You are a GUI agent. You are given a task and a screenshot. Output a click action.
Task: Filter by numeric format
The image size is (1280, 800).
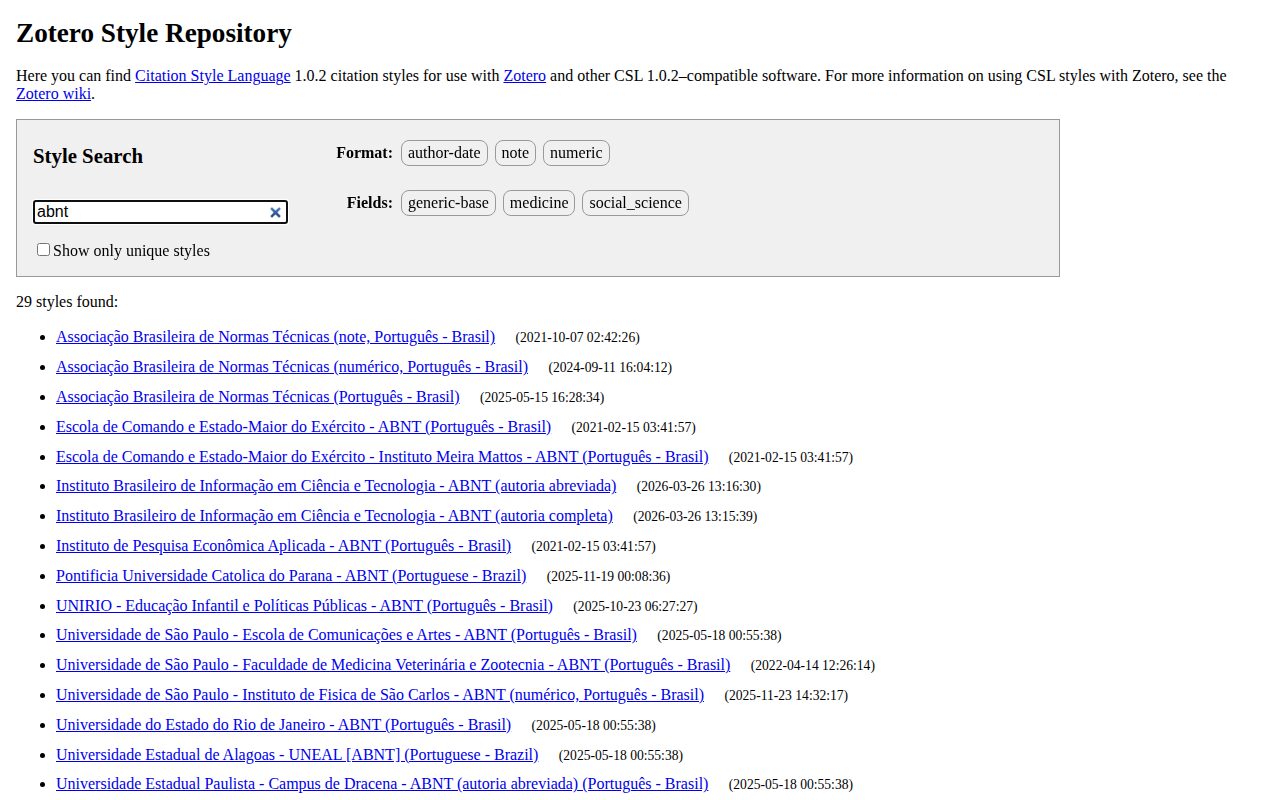pyautogui.click(x=576, y=153)
